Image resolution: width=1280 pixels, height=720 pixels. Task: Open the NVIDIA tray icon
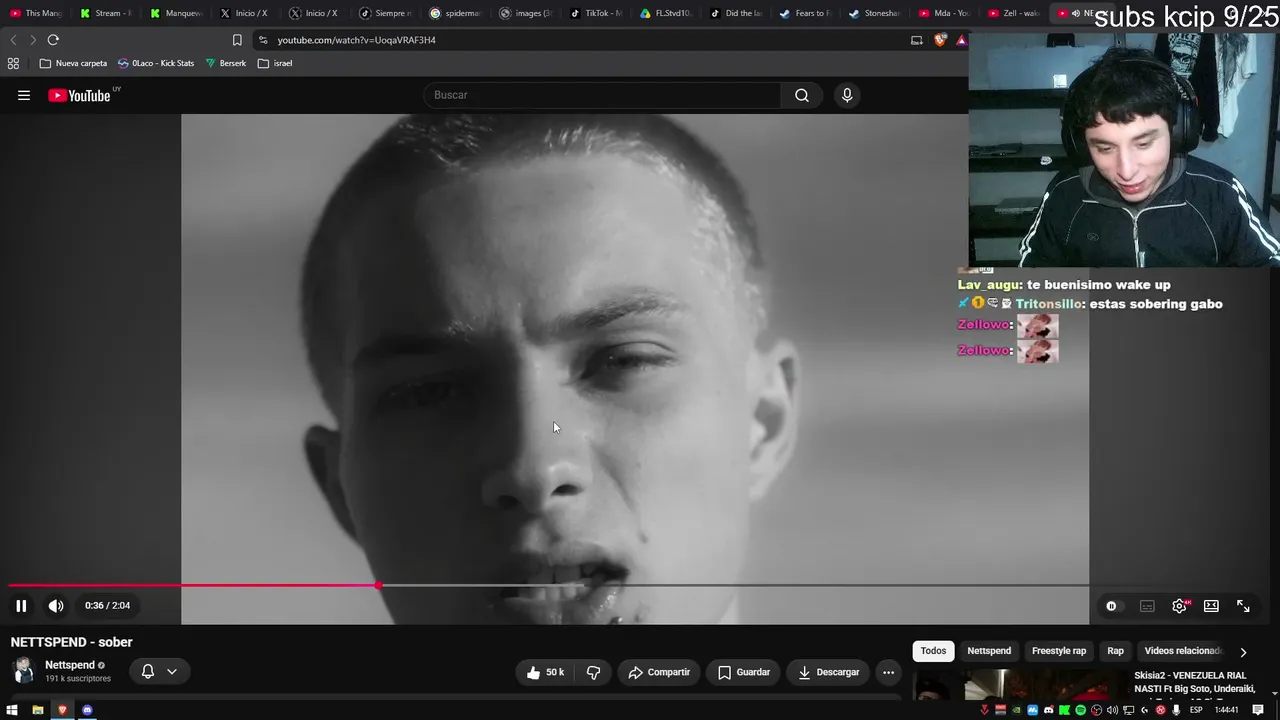(x=1016, y=710)
